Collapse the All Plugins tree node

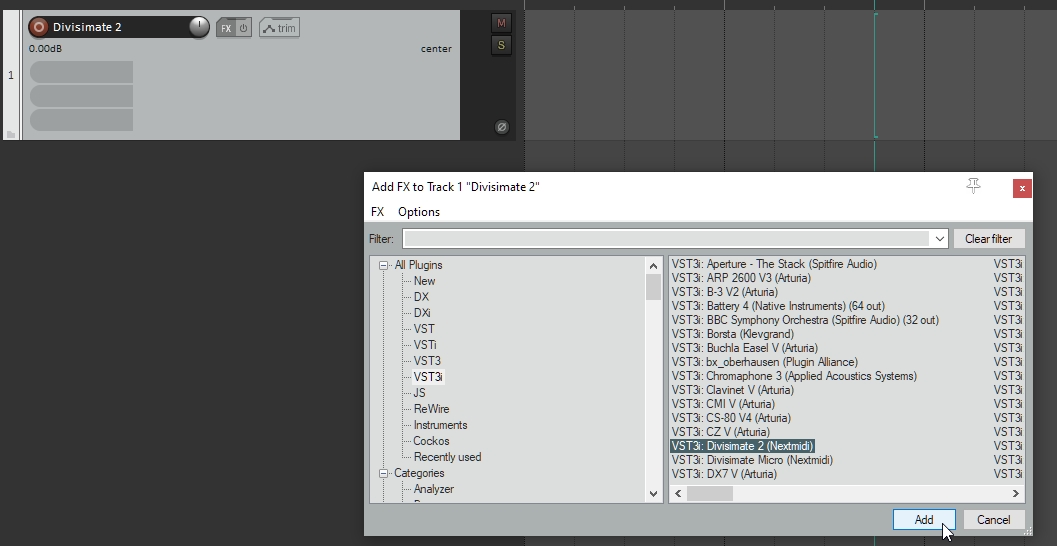[384, 266]
